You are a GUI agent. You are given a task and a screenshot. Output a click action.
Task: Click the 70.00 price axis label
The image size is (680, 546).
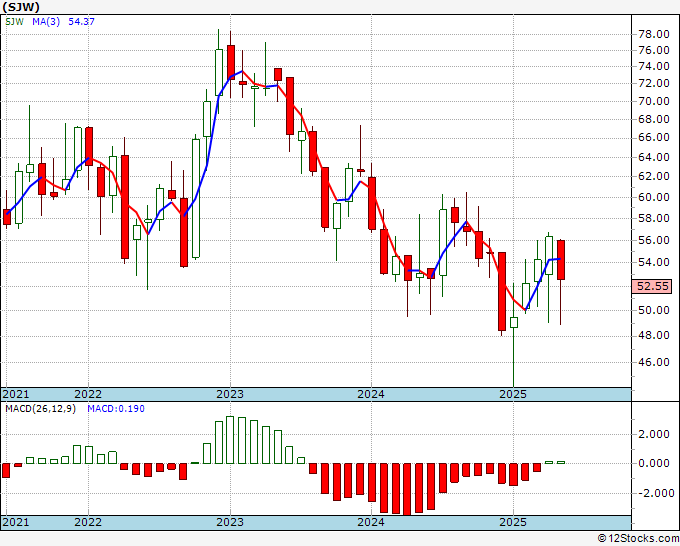coord(654,101)
